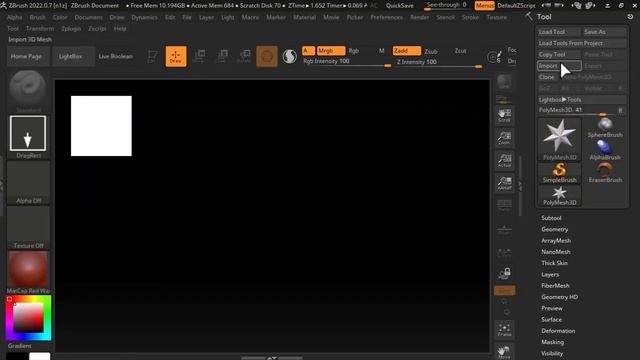The width and height of the screenshot is (640, 360).
Task: Toggle the Rgb mode
Action: click(x=354, y=51)
